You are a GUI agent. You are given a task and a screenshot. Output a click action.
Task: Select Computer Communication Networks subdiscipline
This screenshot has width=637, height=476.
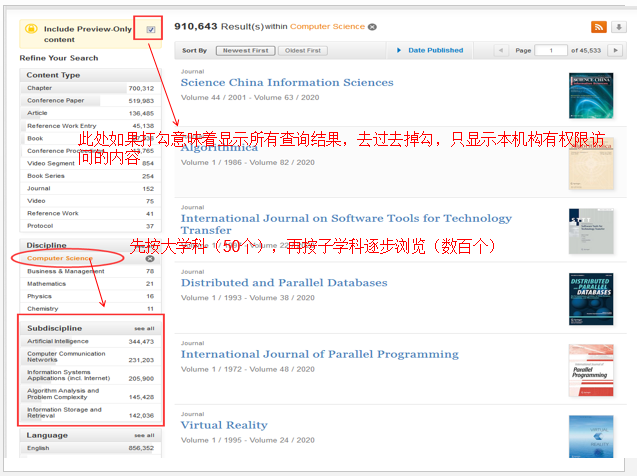coord(90,357)
